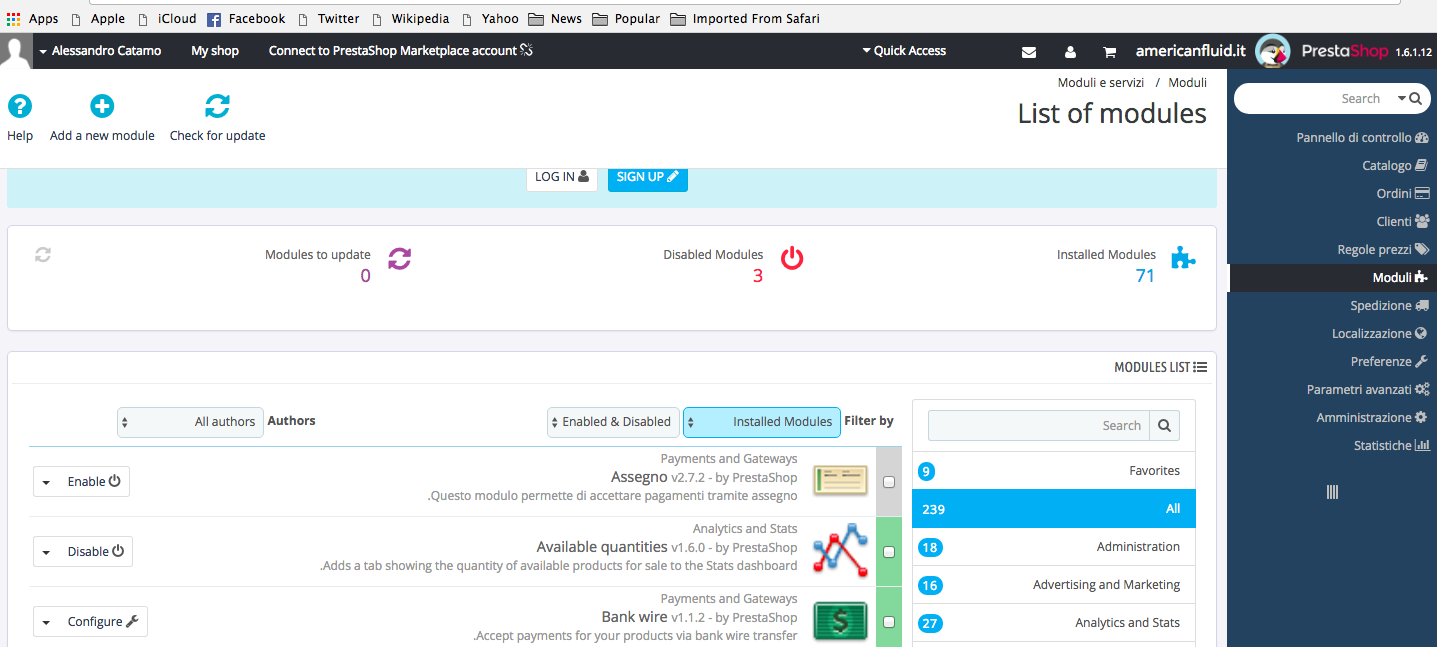Open the sidebar search magnifier dropdown
Screen dimensions: 1437x647
click(1408, 98)
